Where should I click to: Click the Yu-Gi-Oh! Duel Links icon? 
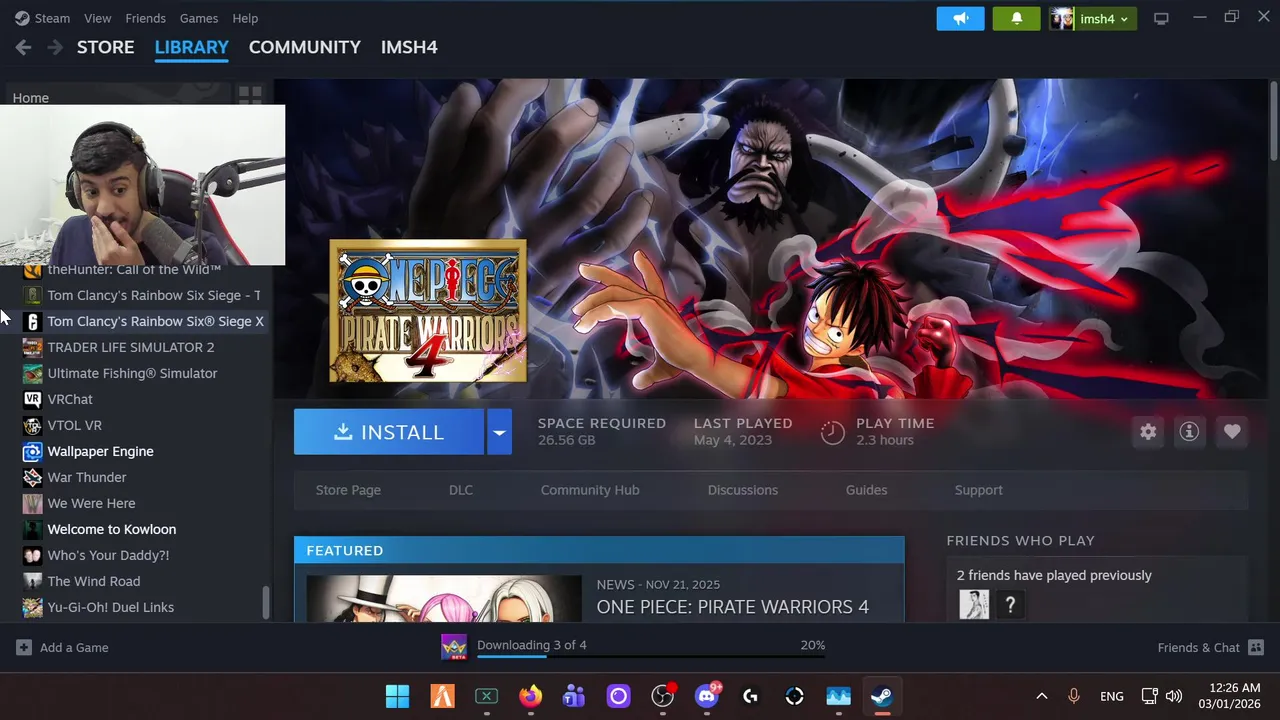tap(32, 607)
